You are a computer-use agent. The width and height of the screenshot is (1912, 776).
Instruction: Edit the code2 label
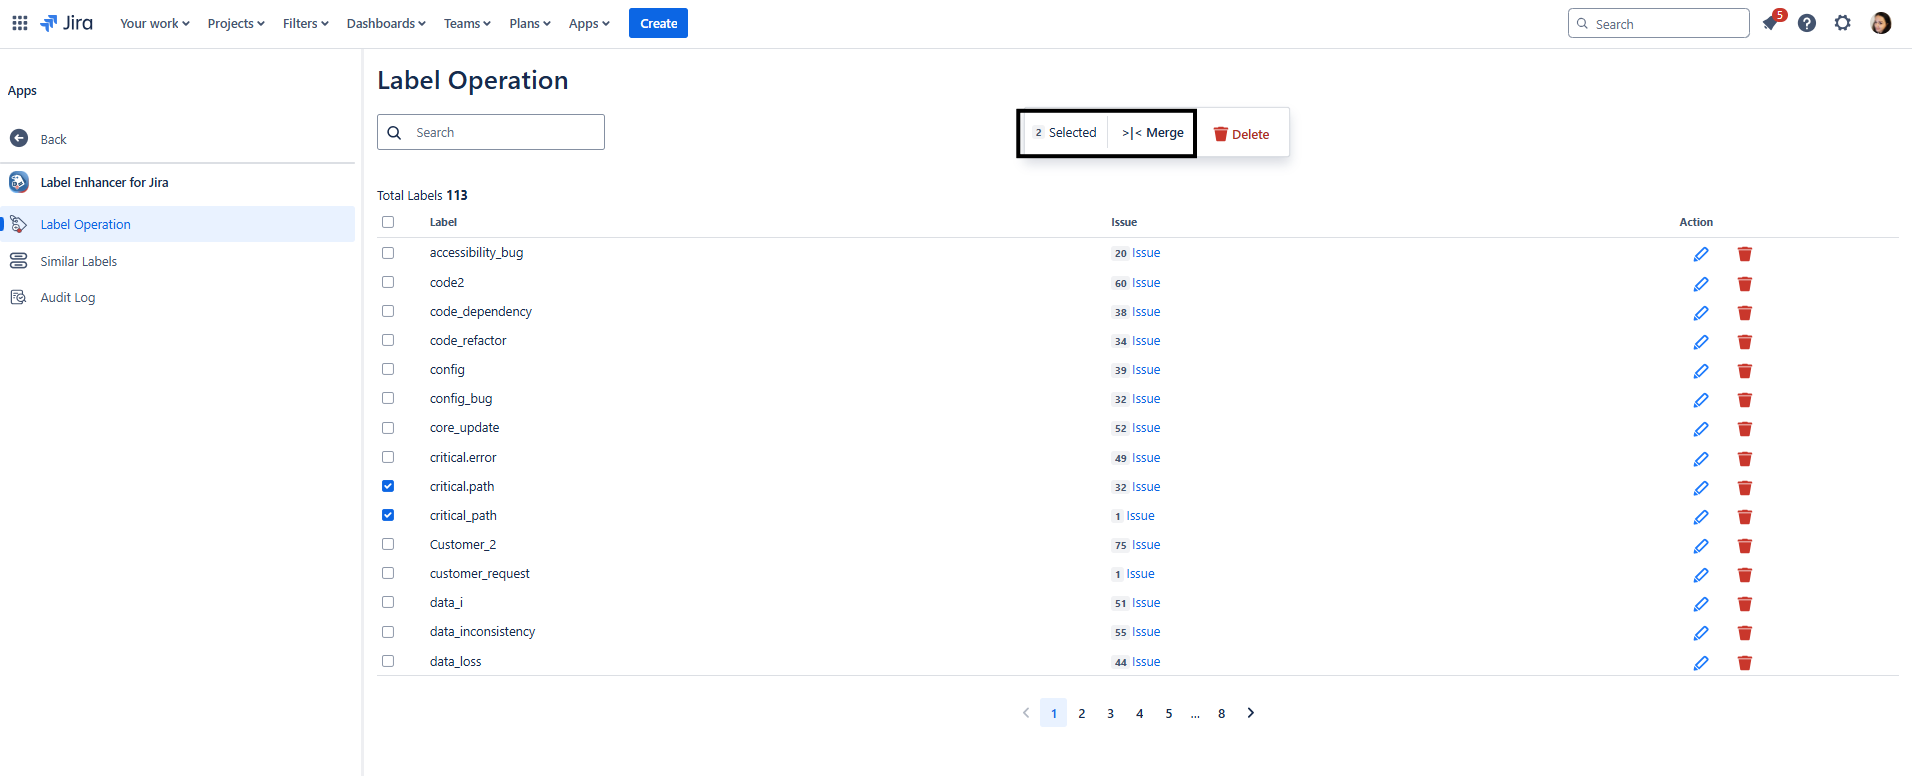(x=1701, y=284)
